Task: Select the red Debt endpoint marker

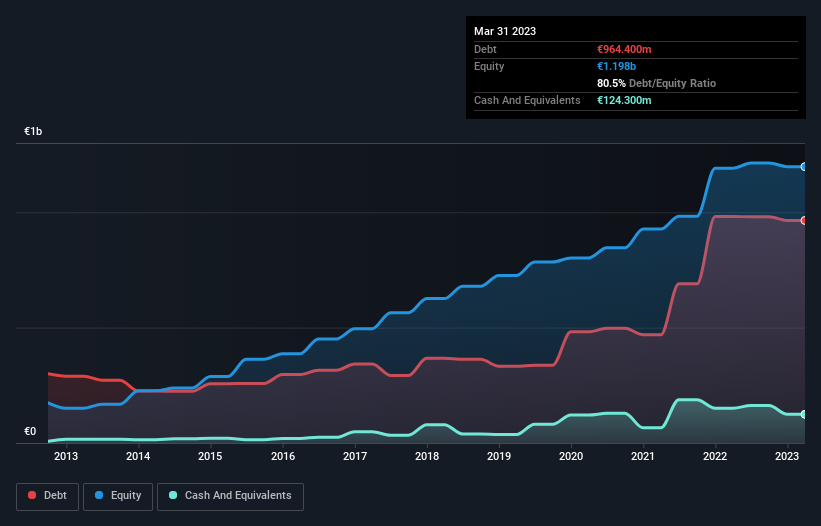Action: pos(804,220)
